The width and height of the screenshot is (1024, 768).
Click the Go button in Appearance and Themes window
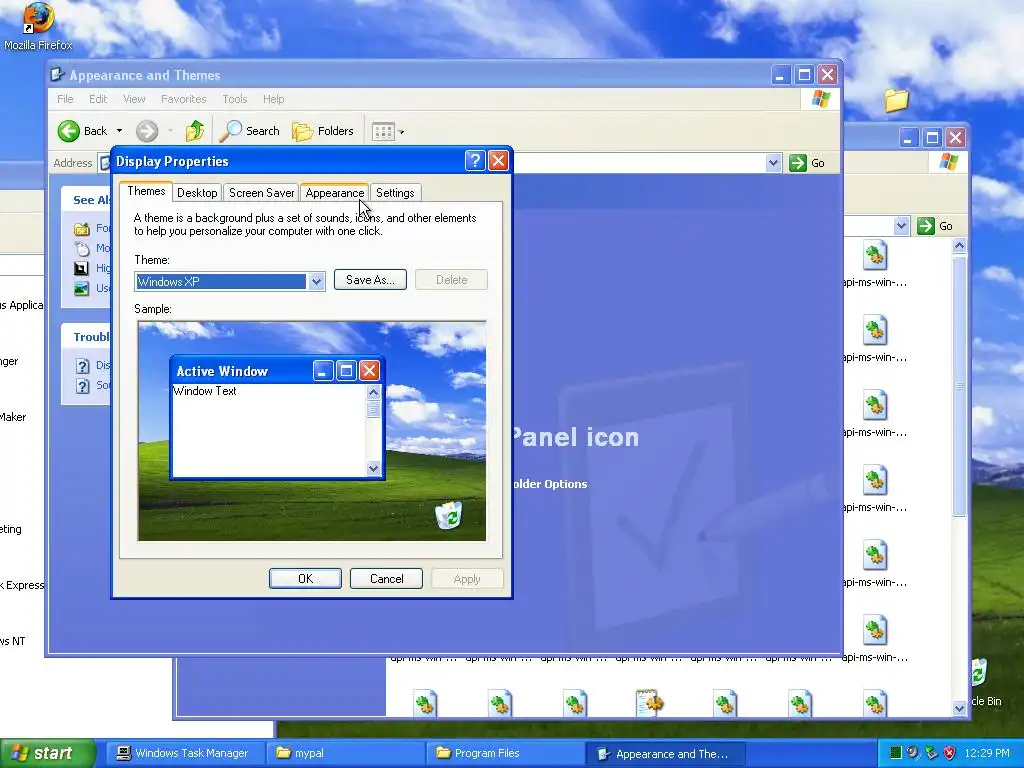tap(807, 163)
